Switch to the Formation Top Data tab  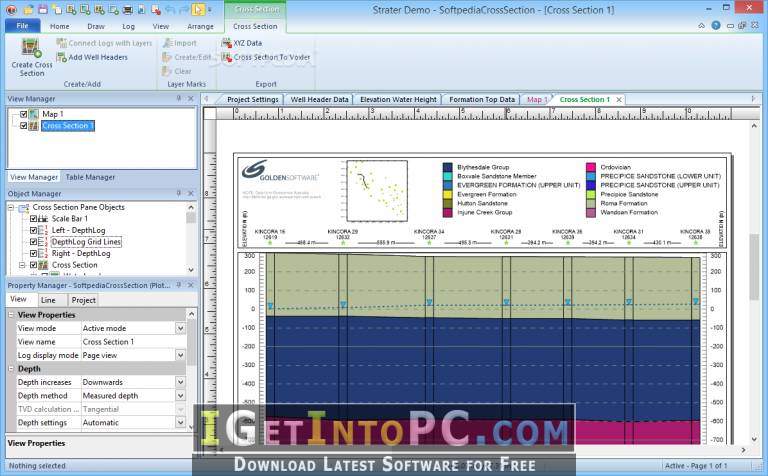[x=480, y=100]
